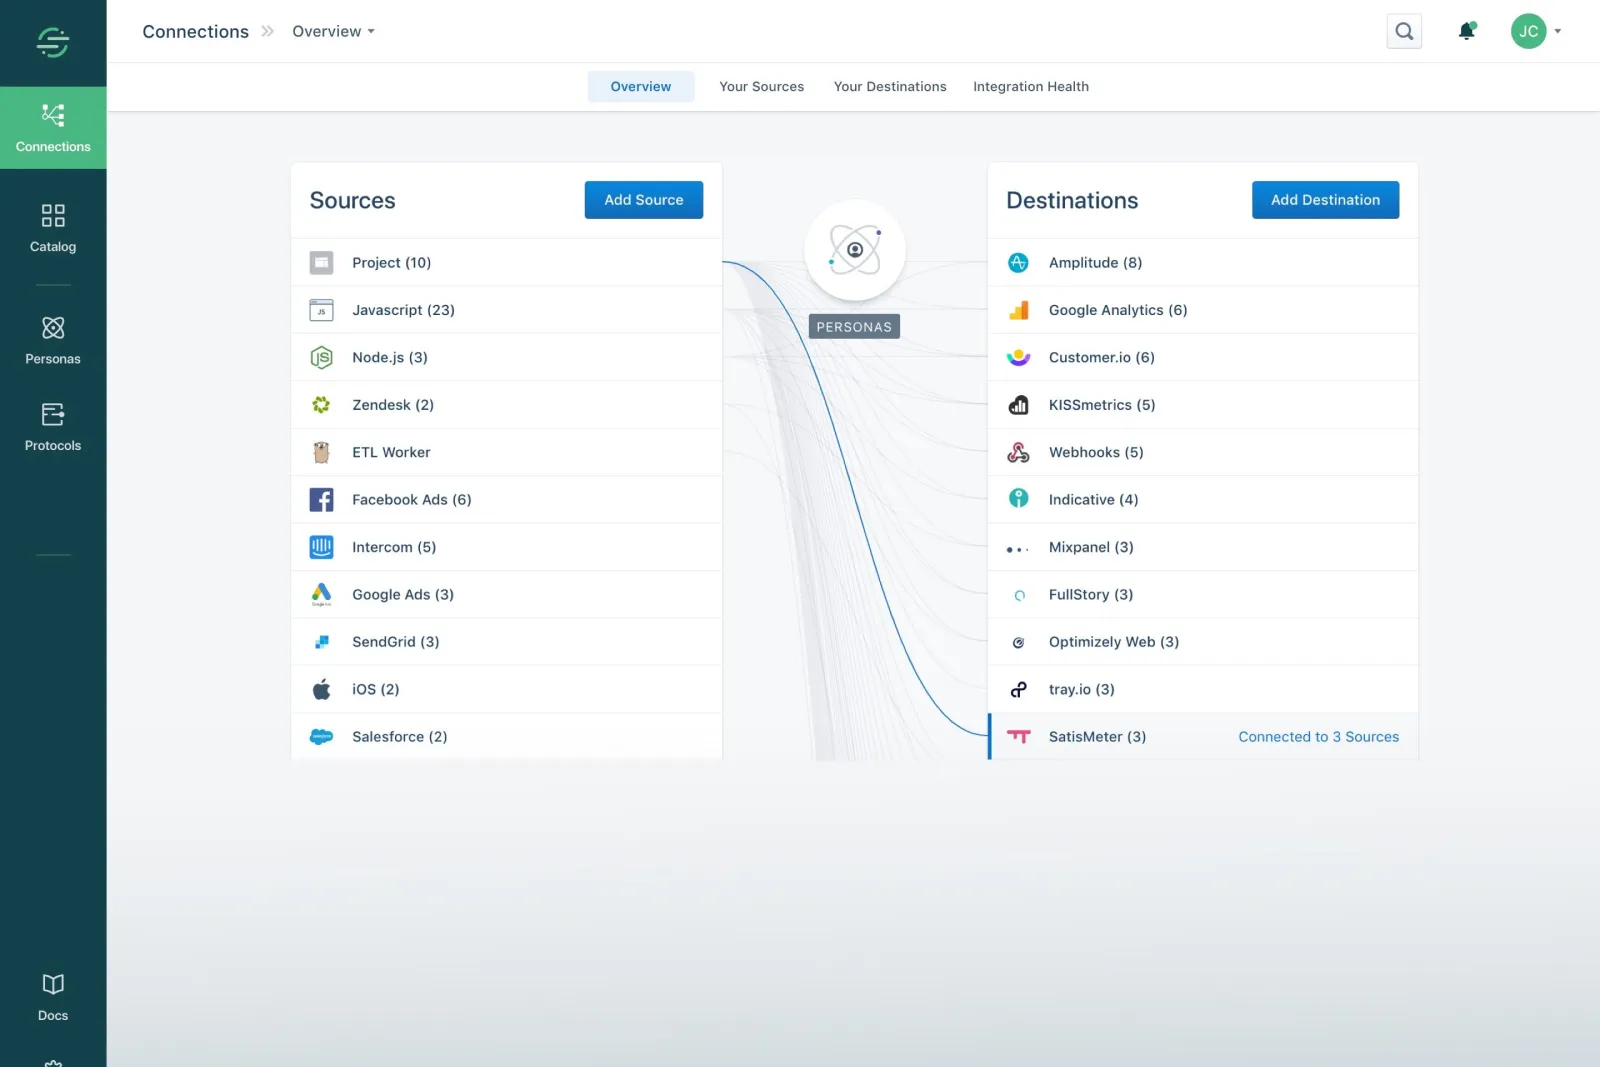1600x1067 pixels.
Task: Click the Optimizely Web logo icon
Action: click(x=1018, y=642)
